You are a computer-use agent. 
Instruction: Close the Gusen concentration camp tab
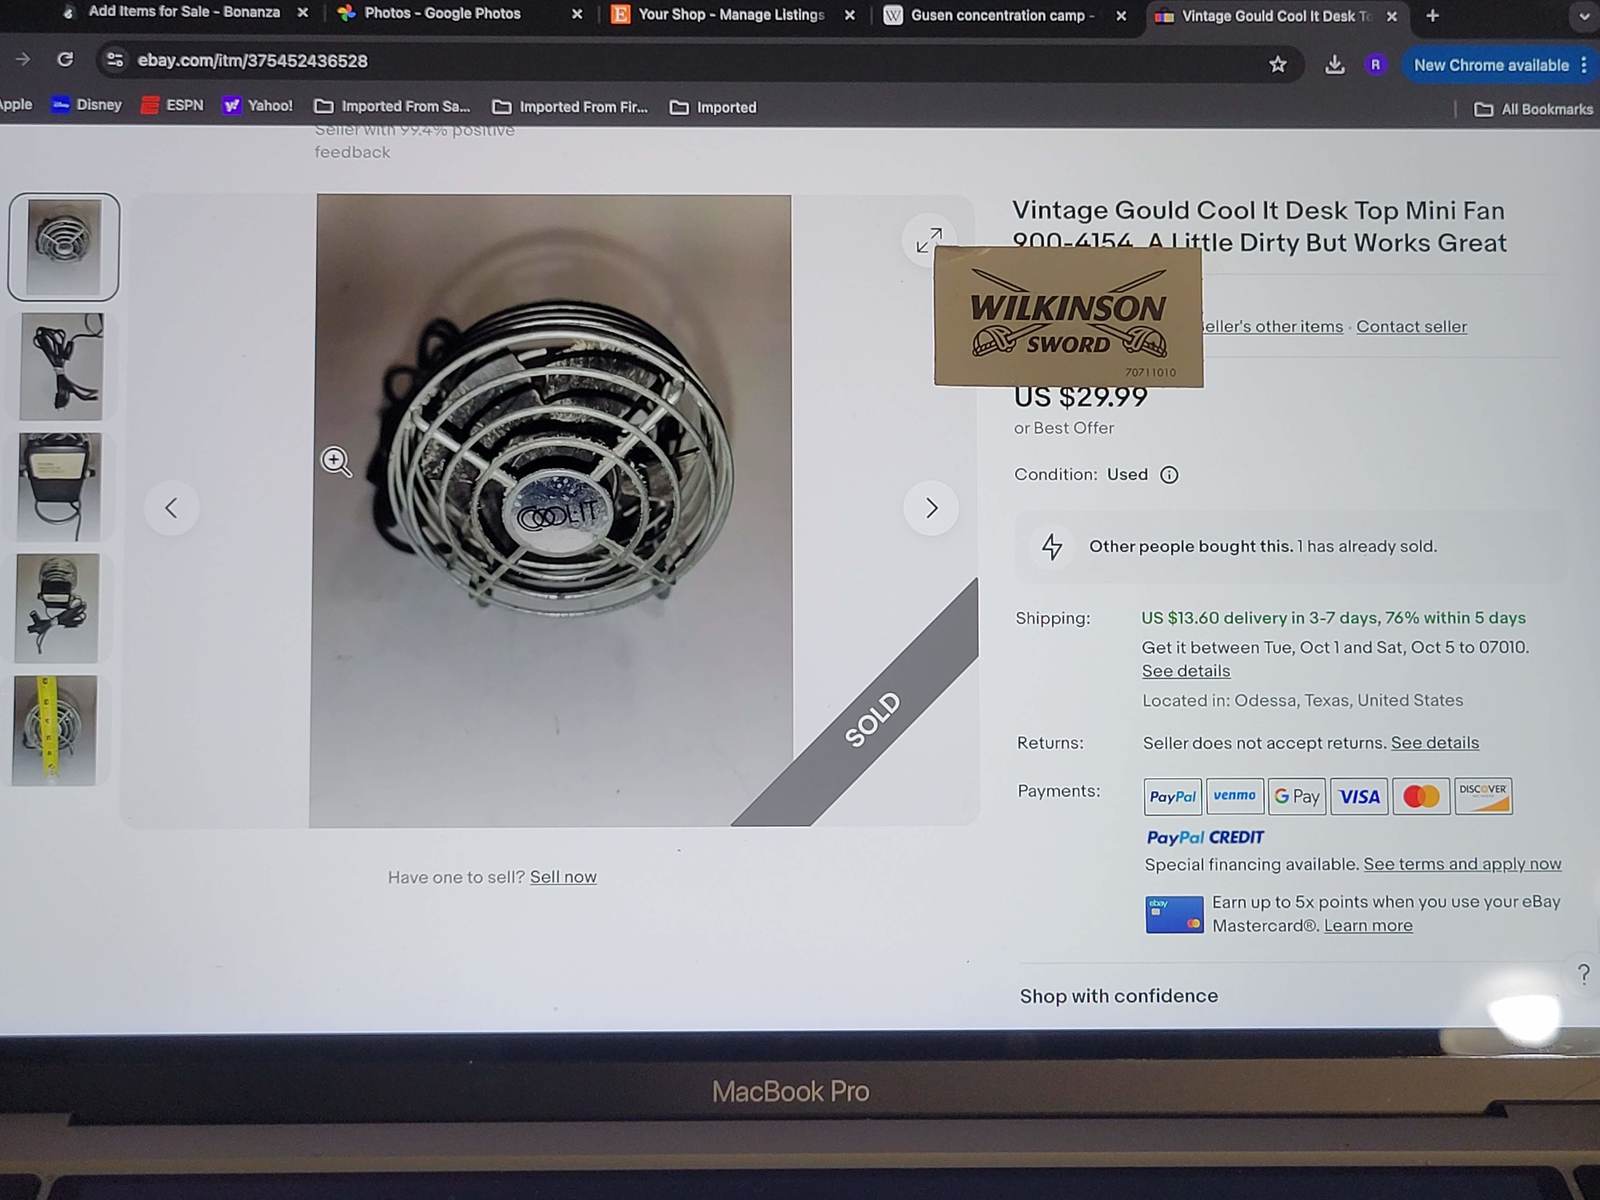pos(1121,16)
